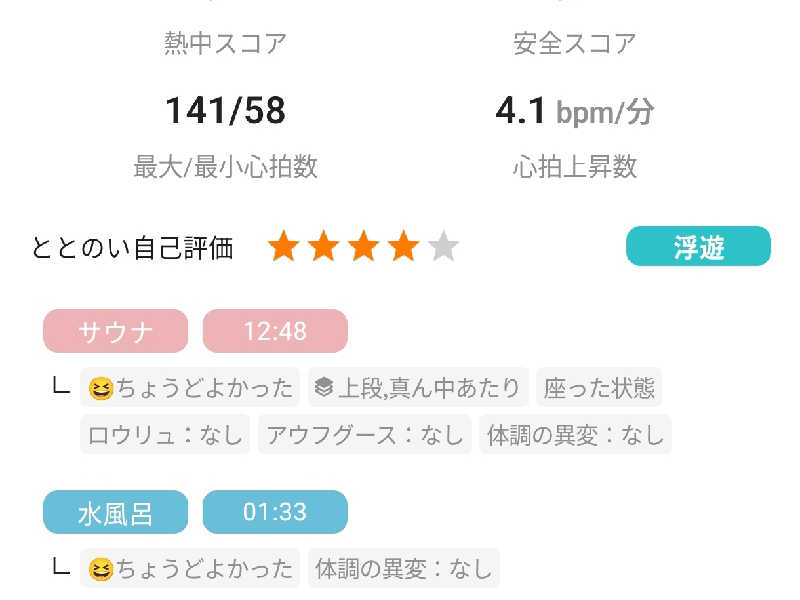Select the gray fifth rating star
Viewport: 800px width, 600px height.
pos(443,246)
